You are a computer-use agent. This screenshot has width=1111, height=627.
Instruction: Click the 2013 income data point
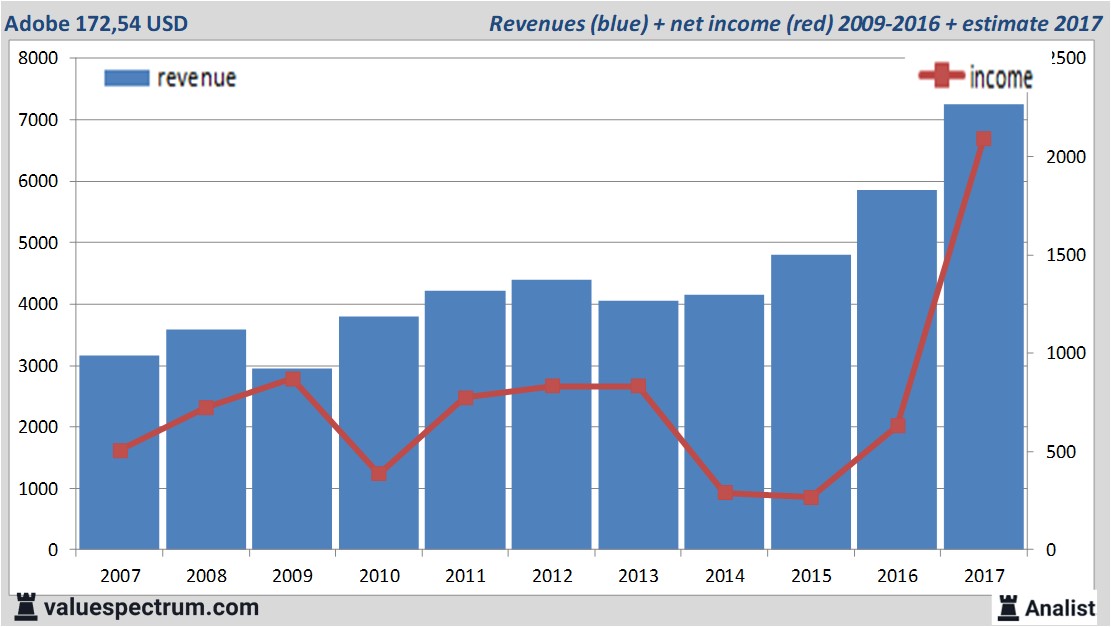(x=638, y=386)
